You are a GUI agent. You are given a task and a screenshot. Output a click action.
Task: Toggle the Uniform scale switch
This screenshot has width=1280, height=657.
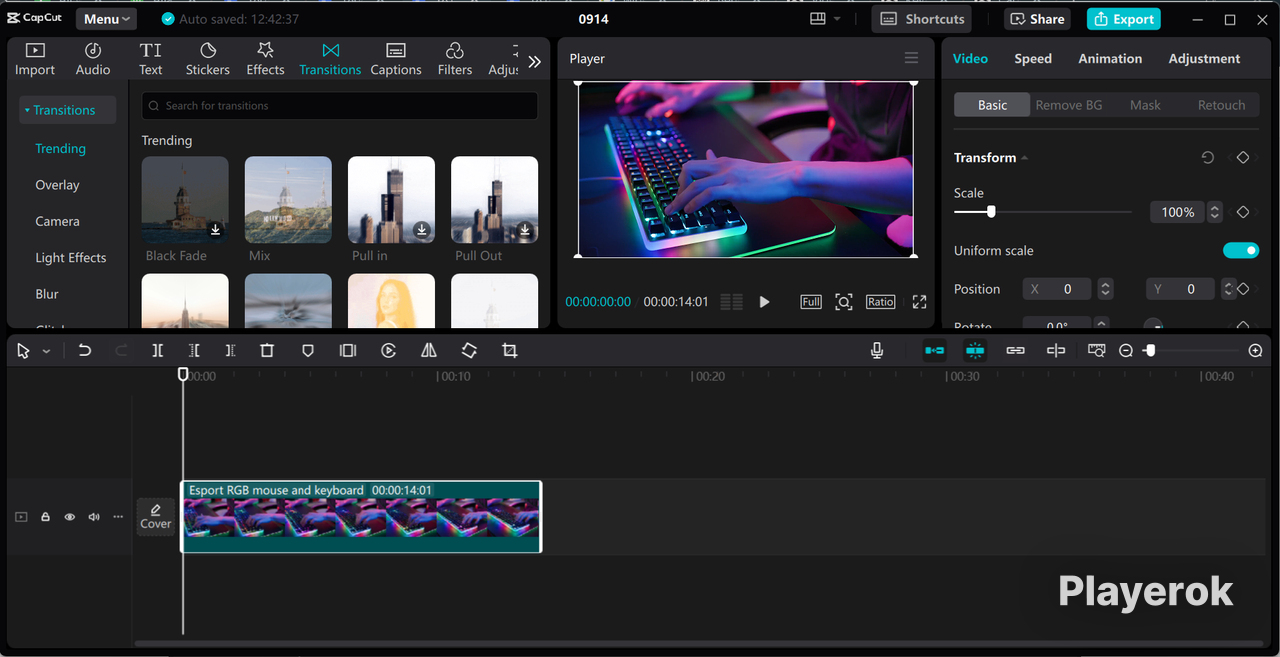point(1241,251)
